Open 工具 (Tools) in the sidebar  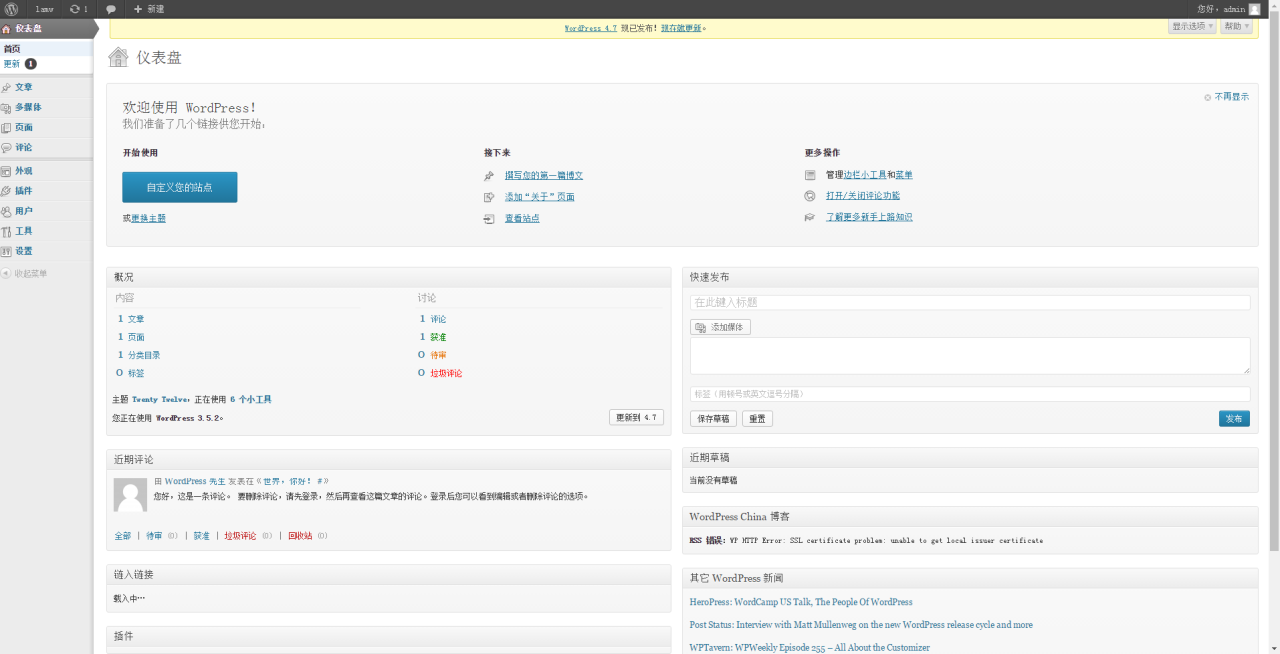23,231
